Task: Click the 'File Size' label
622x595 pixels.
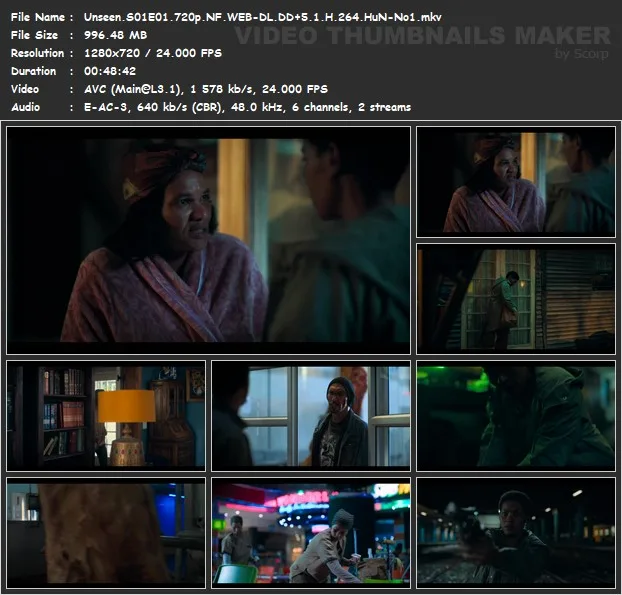Action: [34, 35]
